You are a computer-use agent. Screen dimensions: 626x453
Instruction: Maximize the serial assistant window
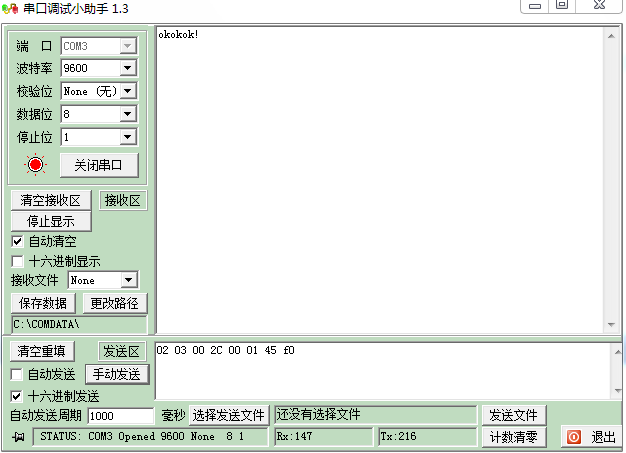coord(562,5)
